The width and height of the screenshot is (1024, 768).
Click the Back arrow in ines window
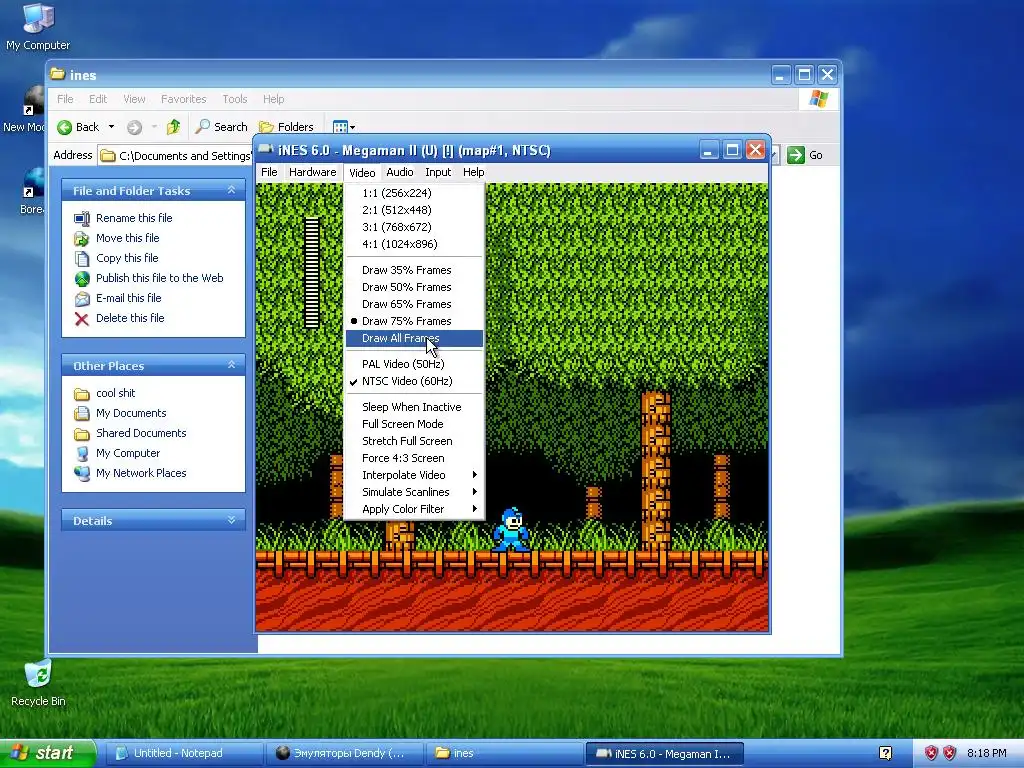[65, 127]
